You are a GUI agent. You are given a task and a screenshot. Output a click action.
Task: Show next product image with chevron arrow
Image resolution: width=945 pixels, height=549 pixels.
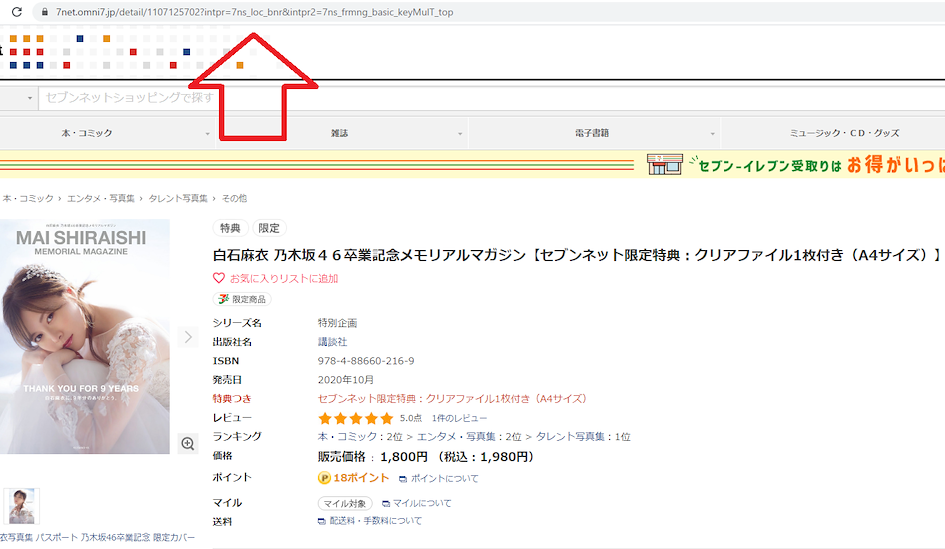tap(188, 337)
